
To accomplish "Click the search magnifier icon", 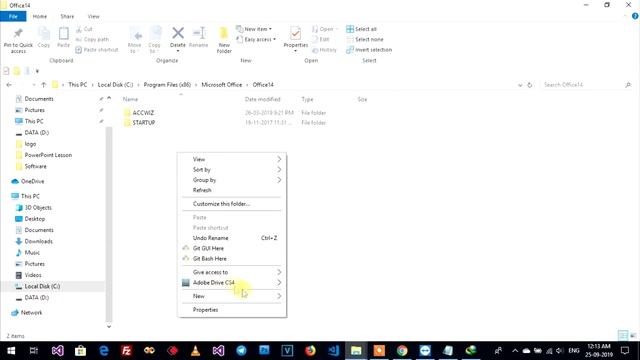I will pos(628,85).
